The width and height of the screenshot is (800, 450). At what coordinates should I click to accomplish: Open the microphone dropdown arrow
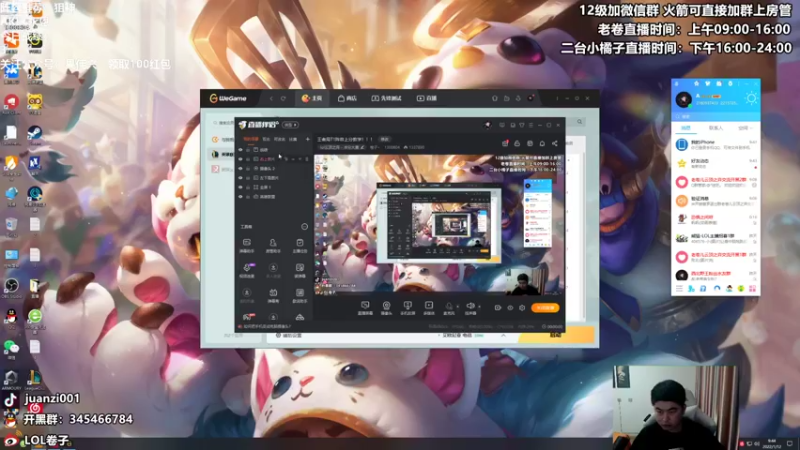458,307
